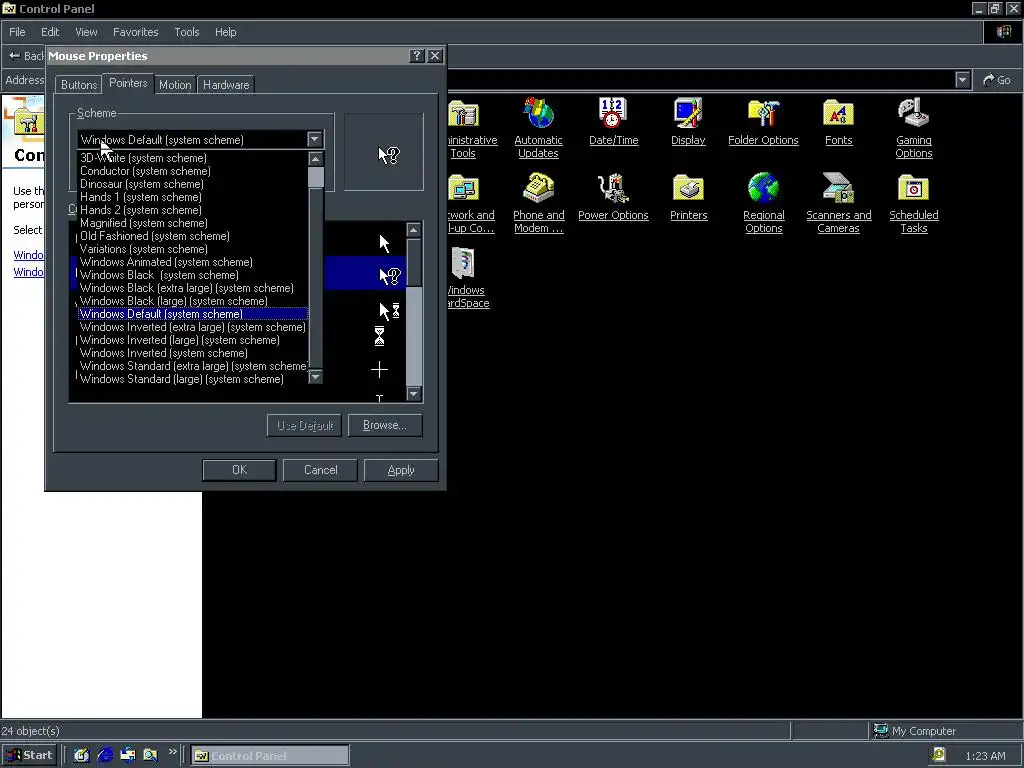
Task: Click Cancel in Mouse Properties
Action: tap(320, 470)
